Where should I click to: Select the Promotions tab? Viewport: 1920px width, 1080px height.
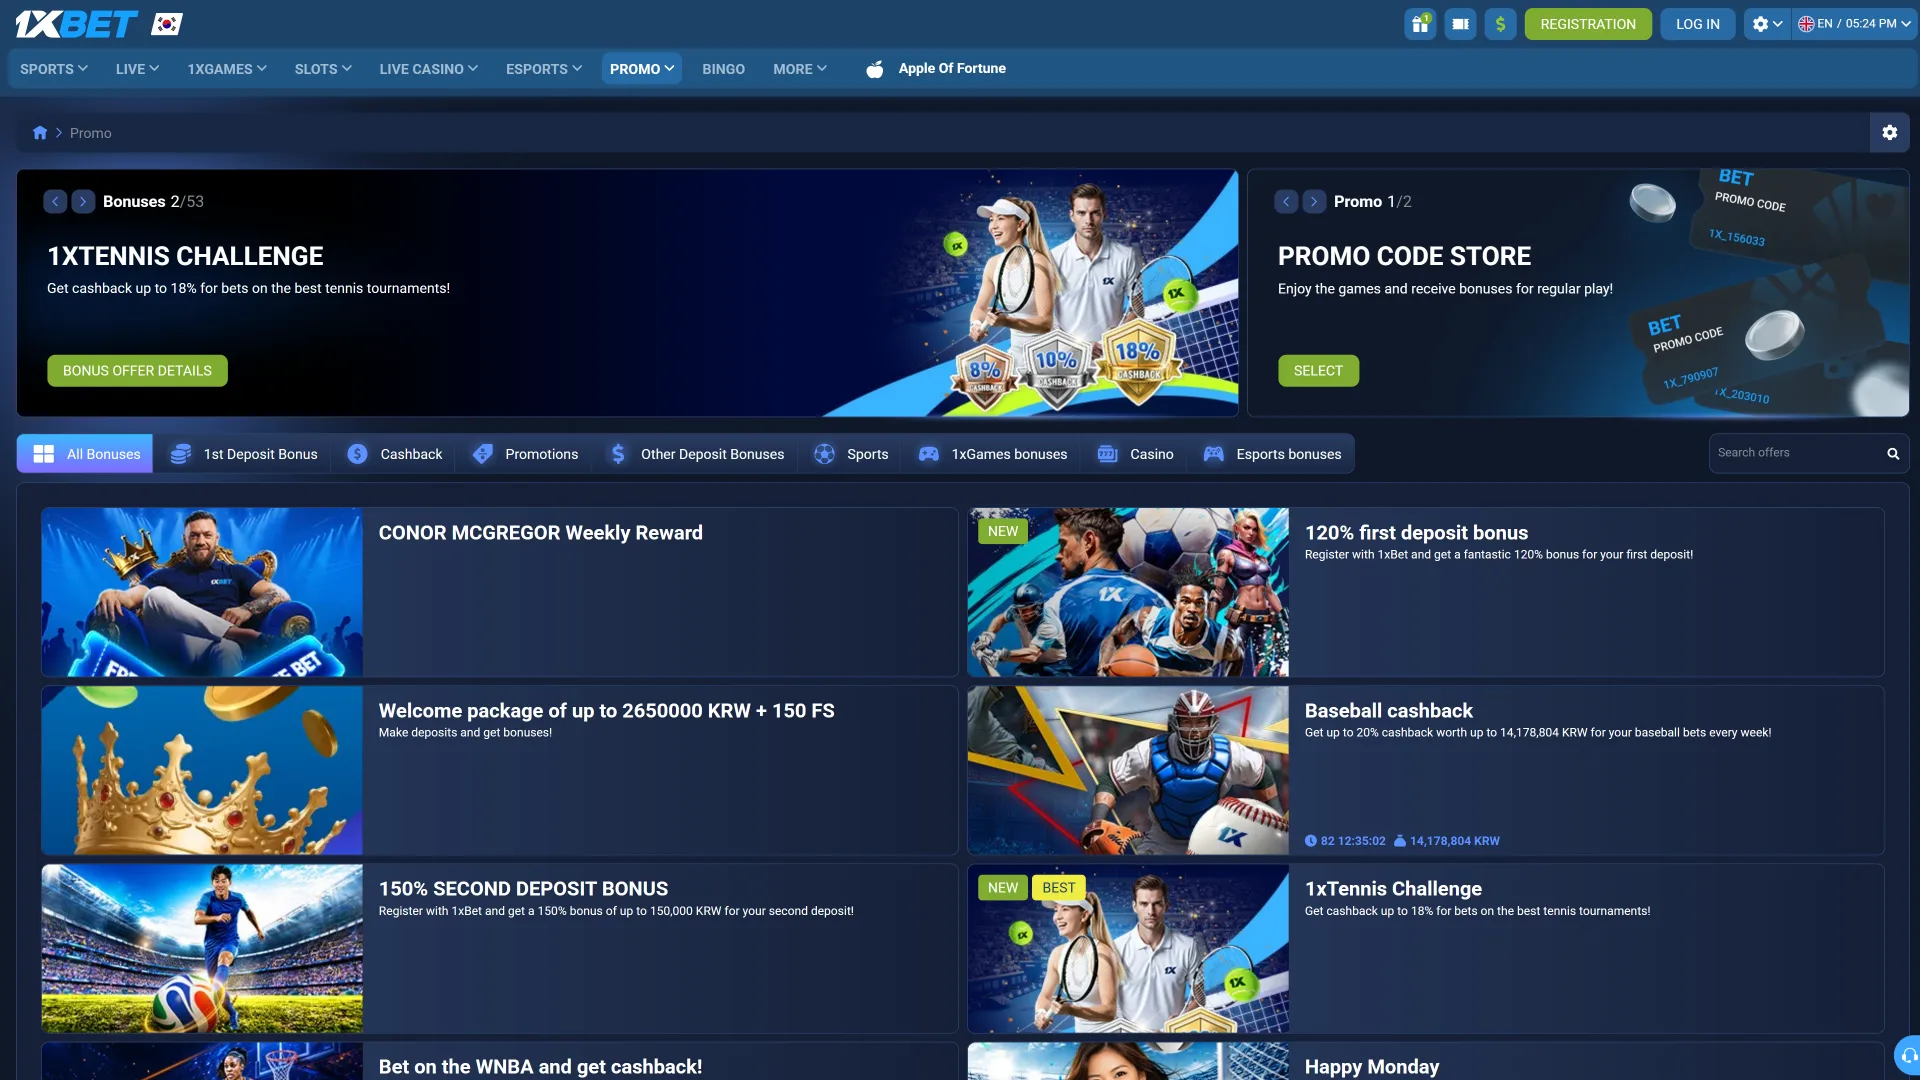click(525, 454)
